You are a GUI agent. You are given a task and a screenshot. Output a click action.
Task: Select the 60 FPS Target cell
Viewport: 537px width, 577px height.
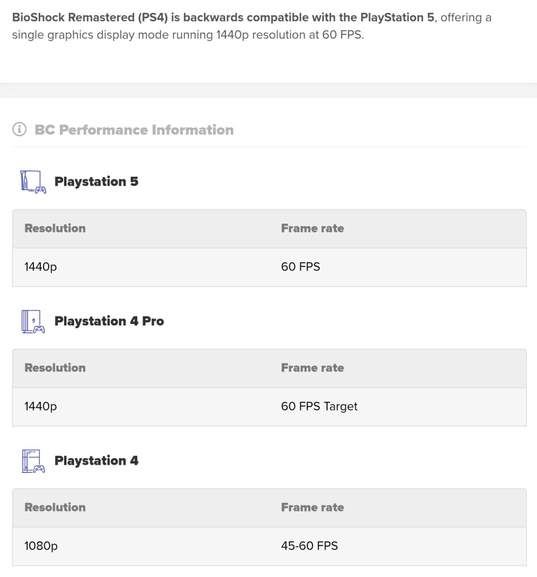click(x=319, y=406)
